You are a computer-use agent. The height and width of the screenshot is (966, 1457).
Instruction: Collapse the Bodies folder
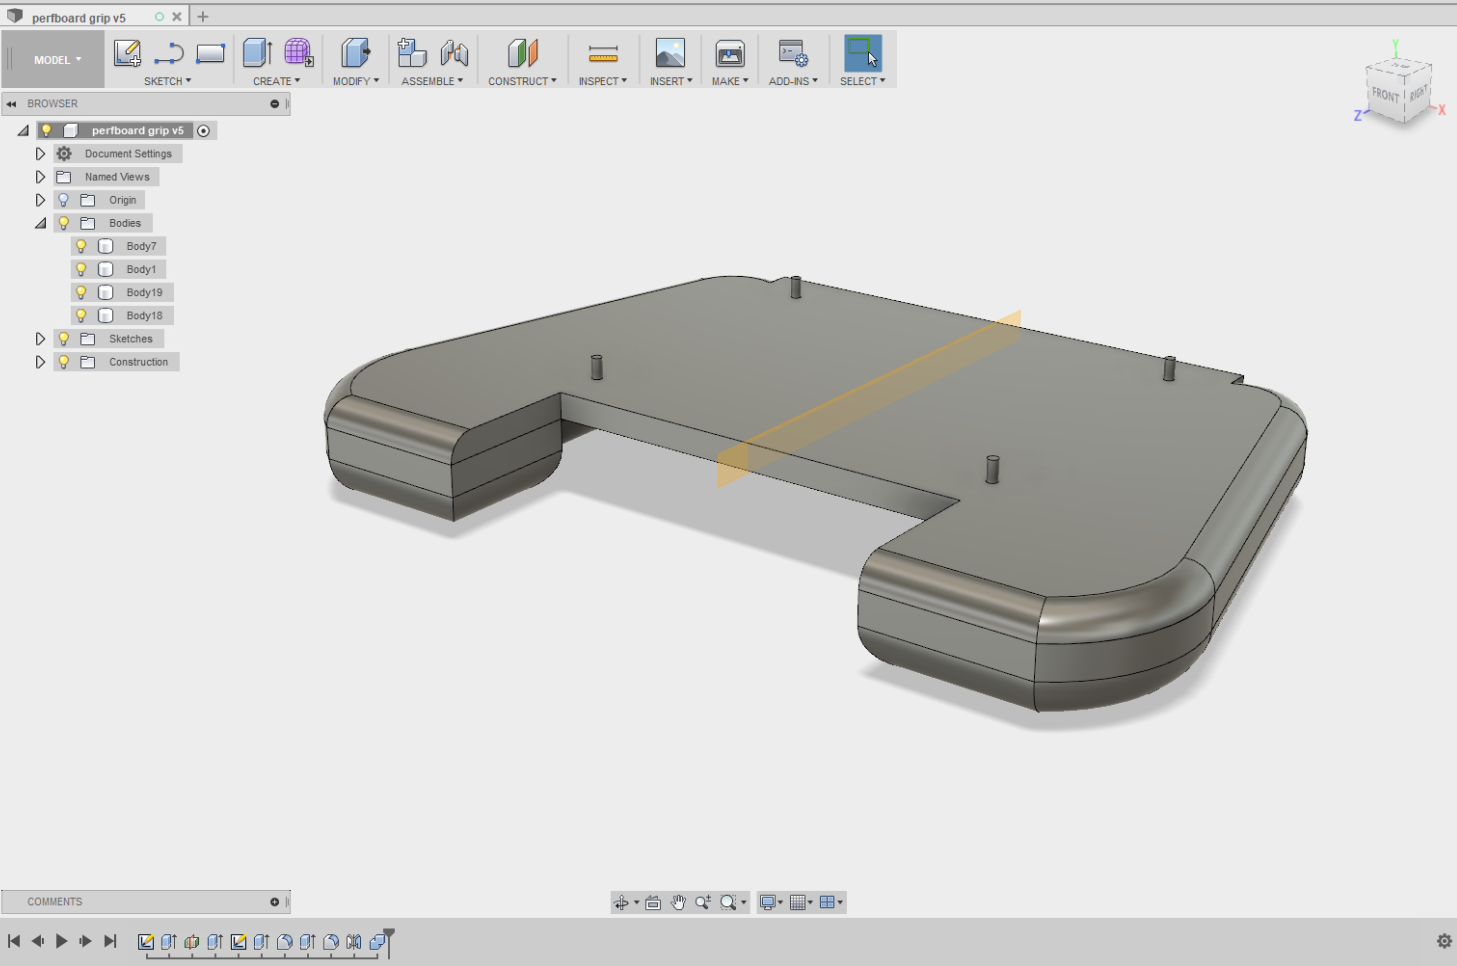tap(40, 223)
